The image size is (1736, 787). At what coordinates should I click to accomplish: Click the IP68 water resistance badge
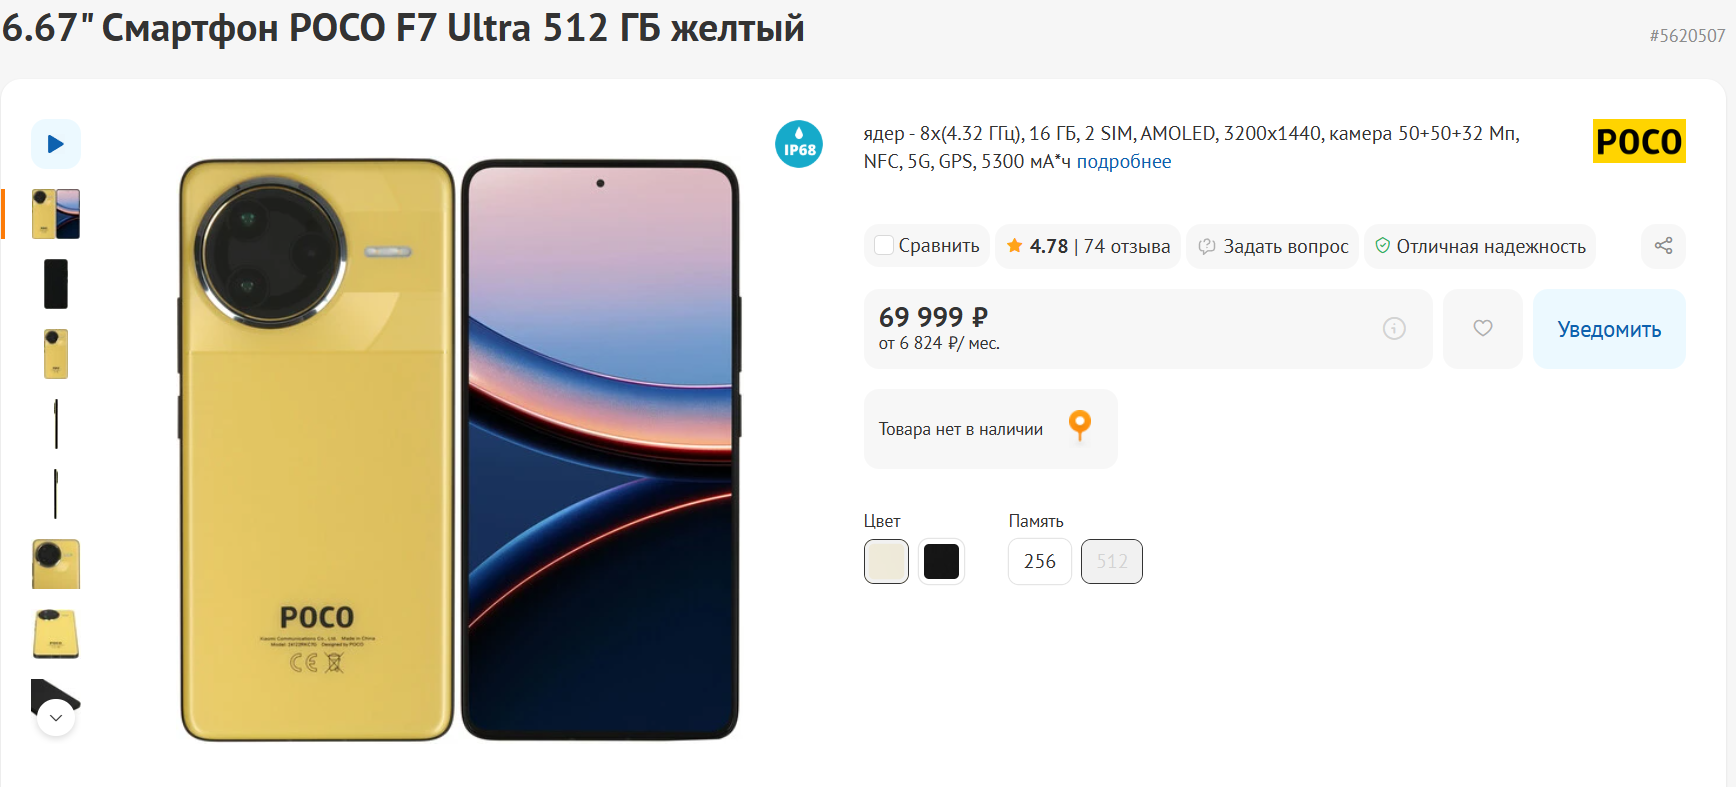[x=799, y=144]
